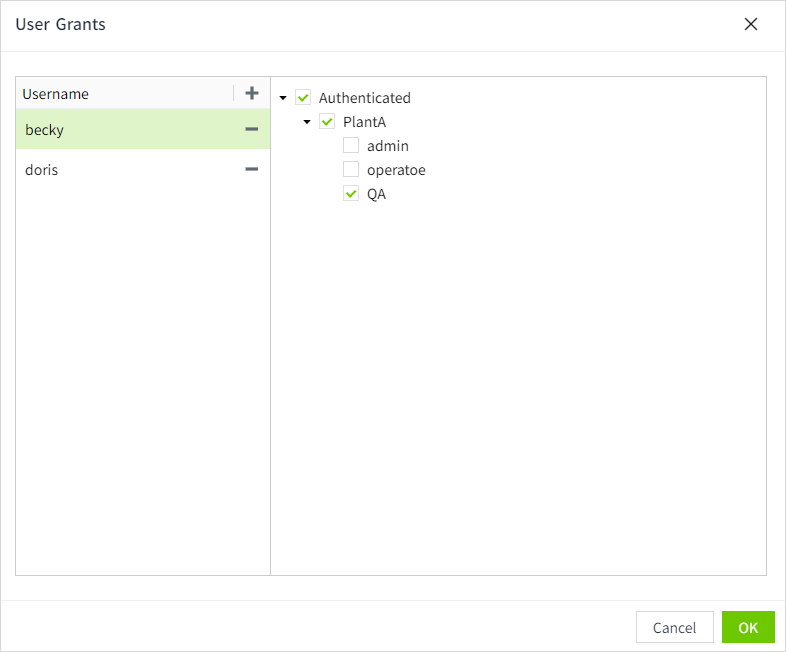Click the admin role label
The height and width of the screenshot is (652, 786).
click(x=388, y=146)
